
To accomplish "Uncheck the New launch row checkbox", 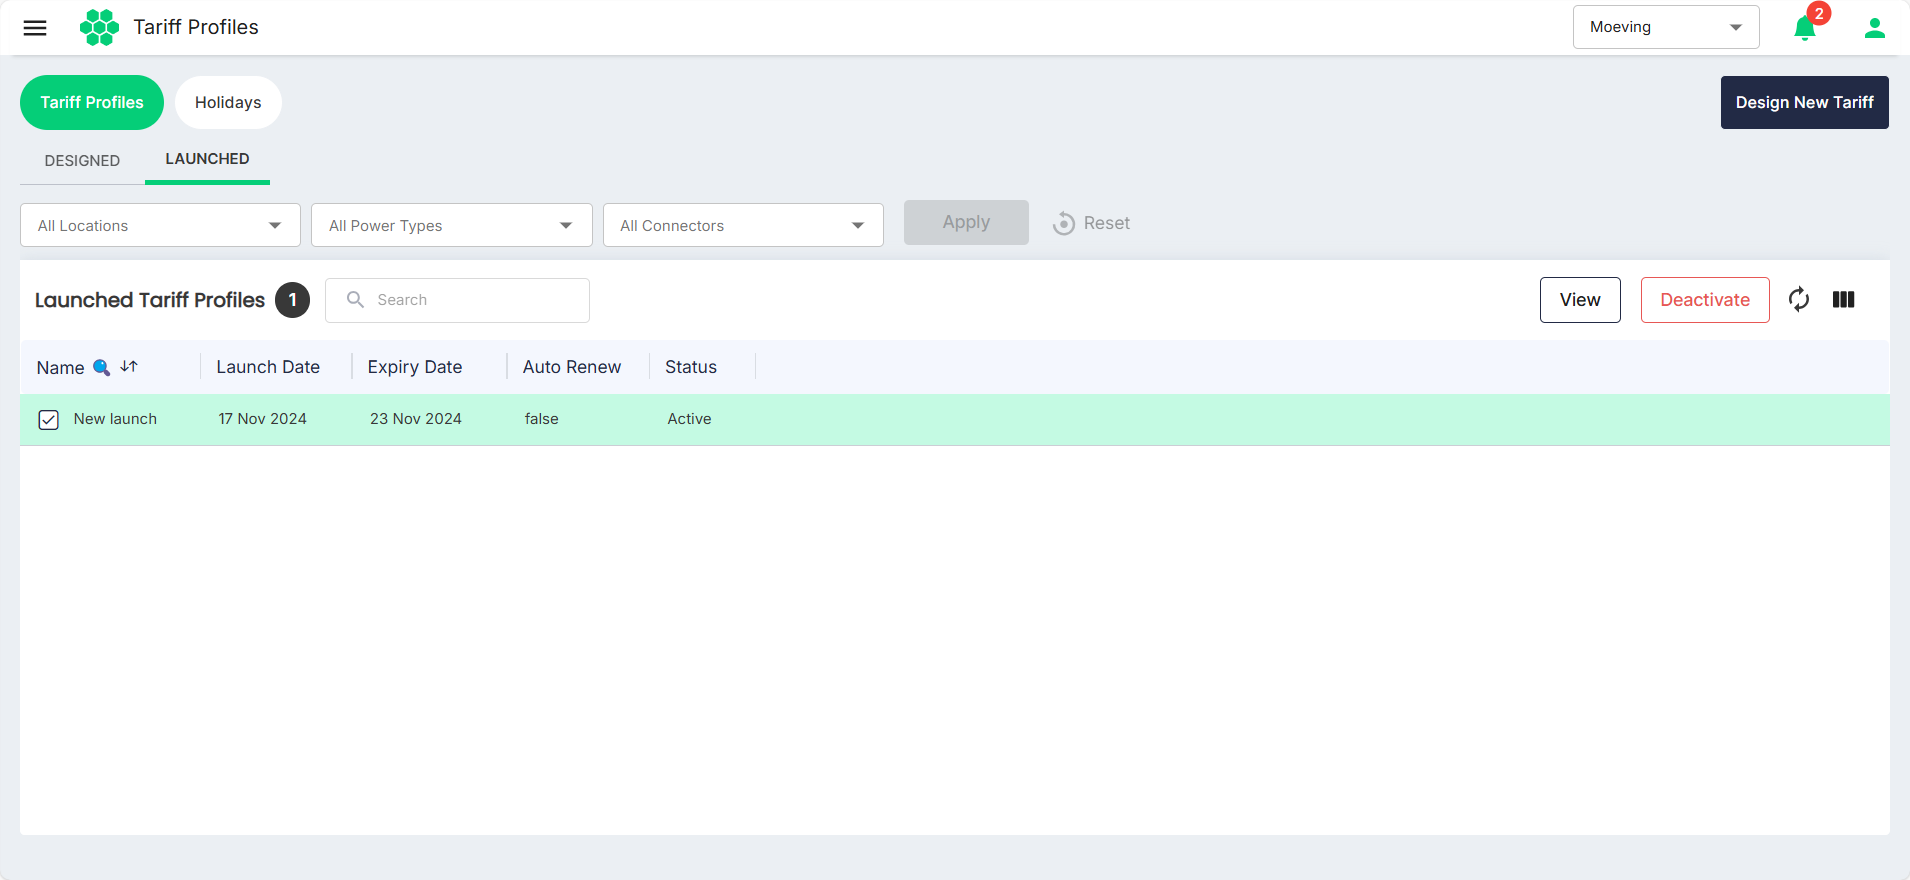I will click(x=49, y=420).
